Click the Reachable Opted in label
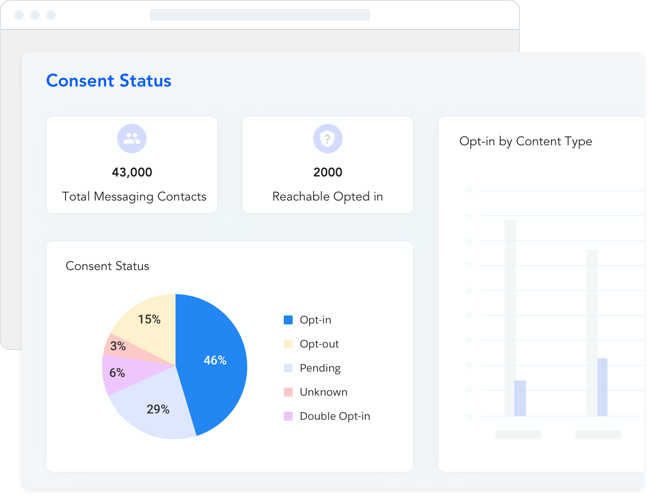 point(327,197)
